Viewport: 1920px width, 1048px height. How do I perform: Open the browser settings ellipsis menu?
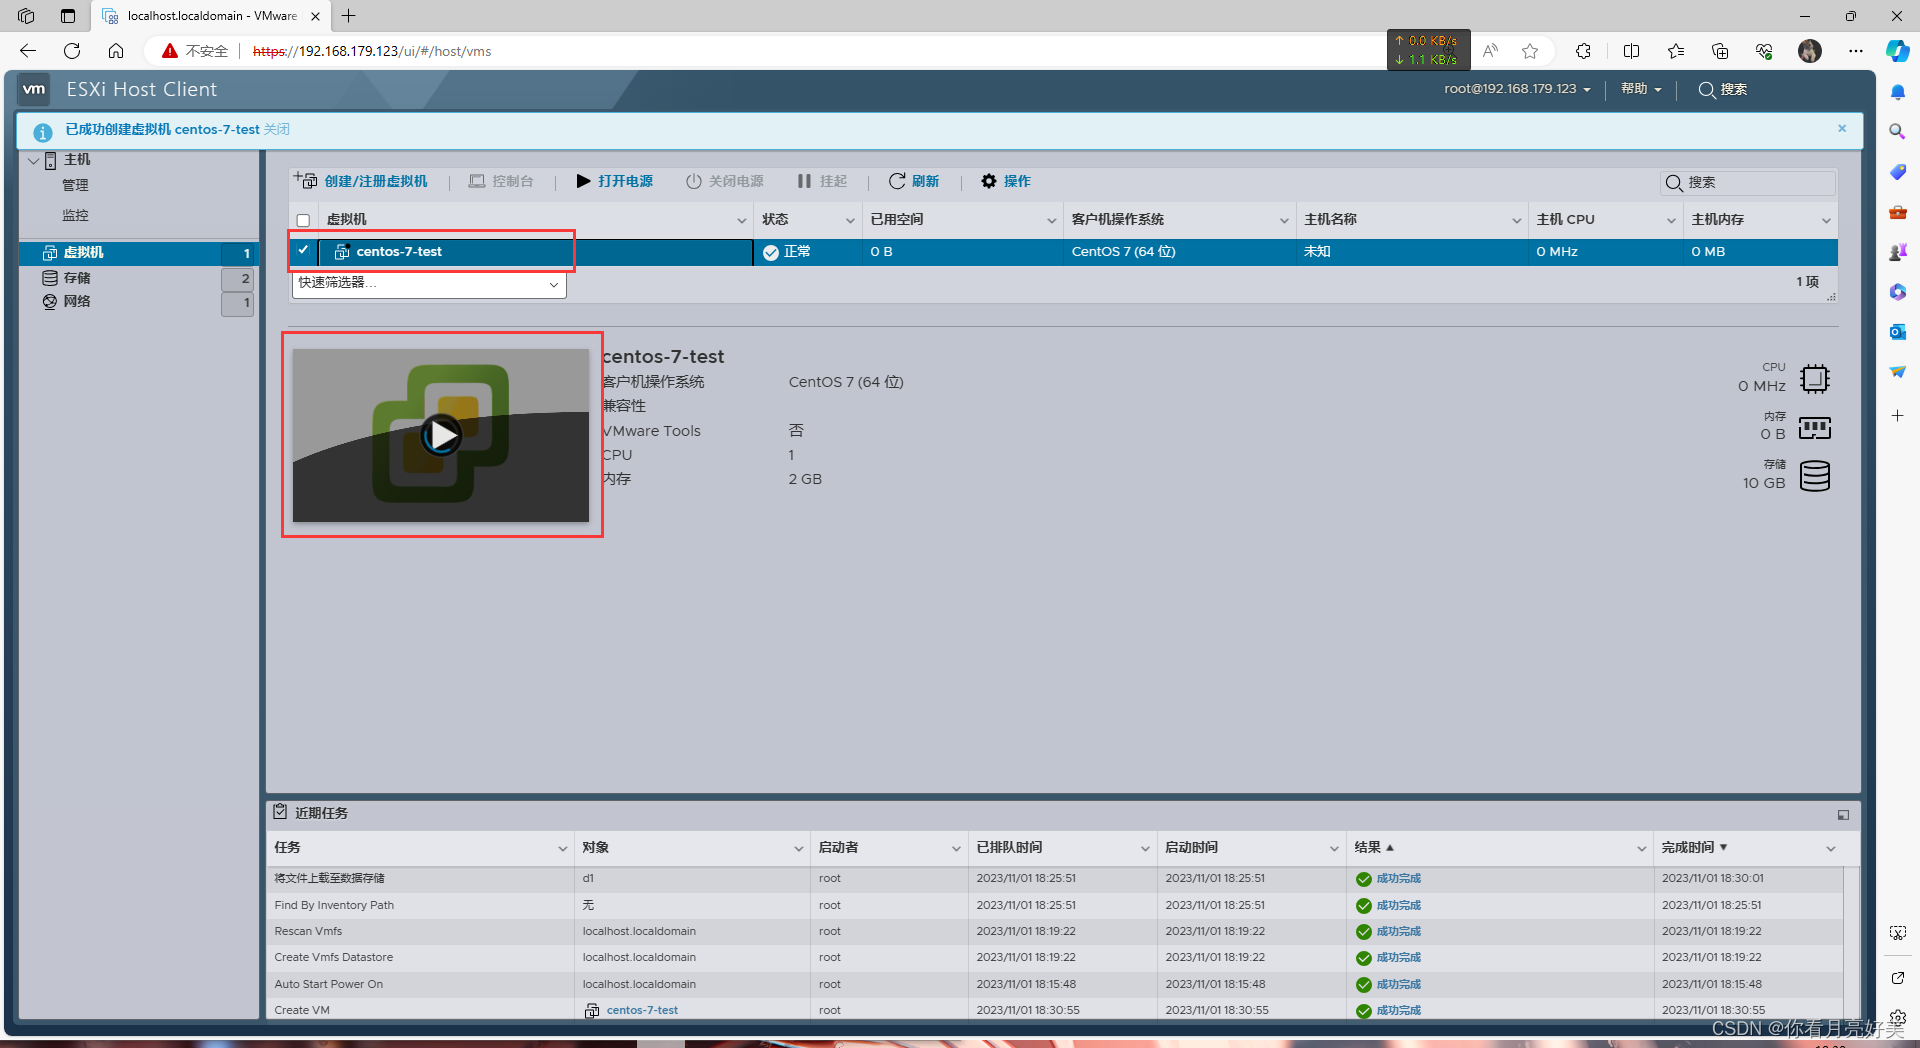pyautogui.click(x=1856, y=51)
